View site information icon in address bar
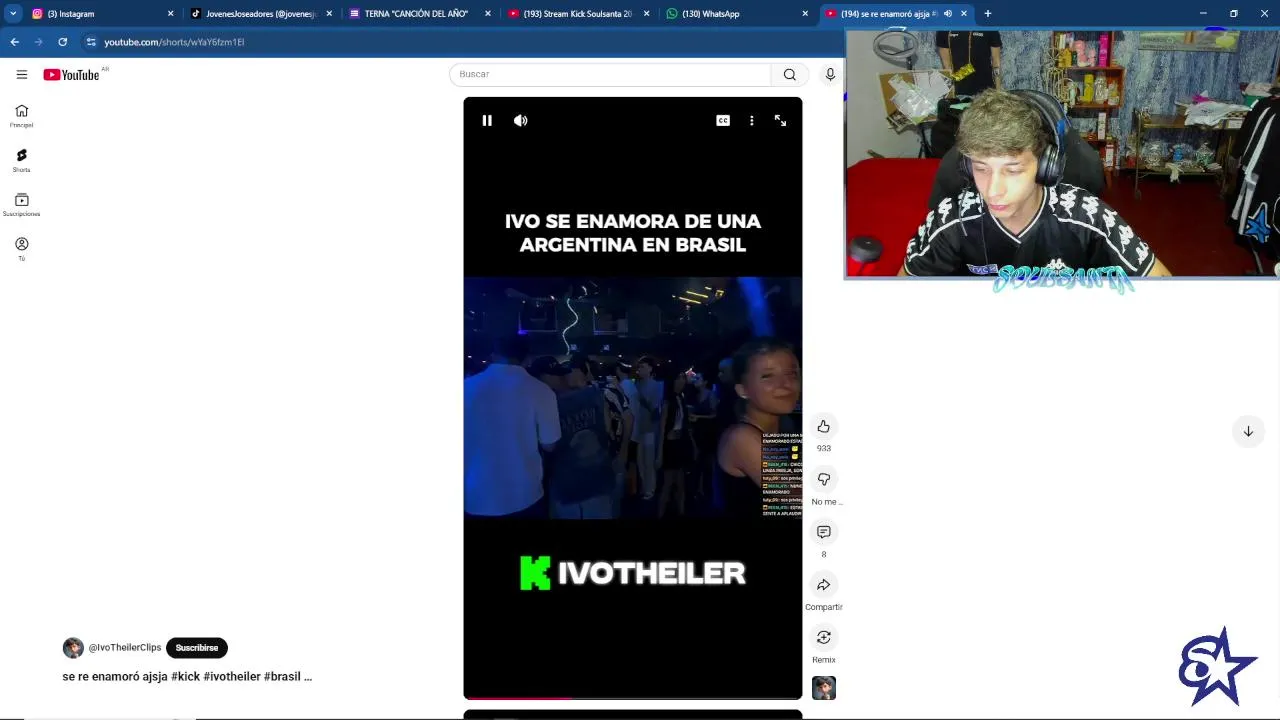Image resolution: width=1280 pixels, height=720 pixels. click(91, 42)
